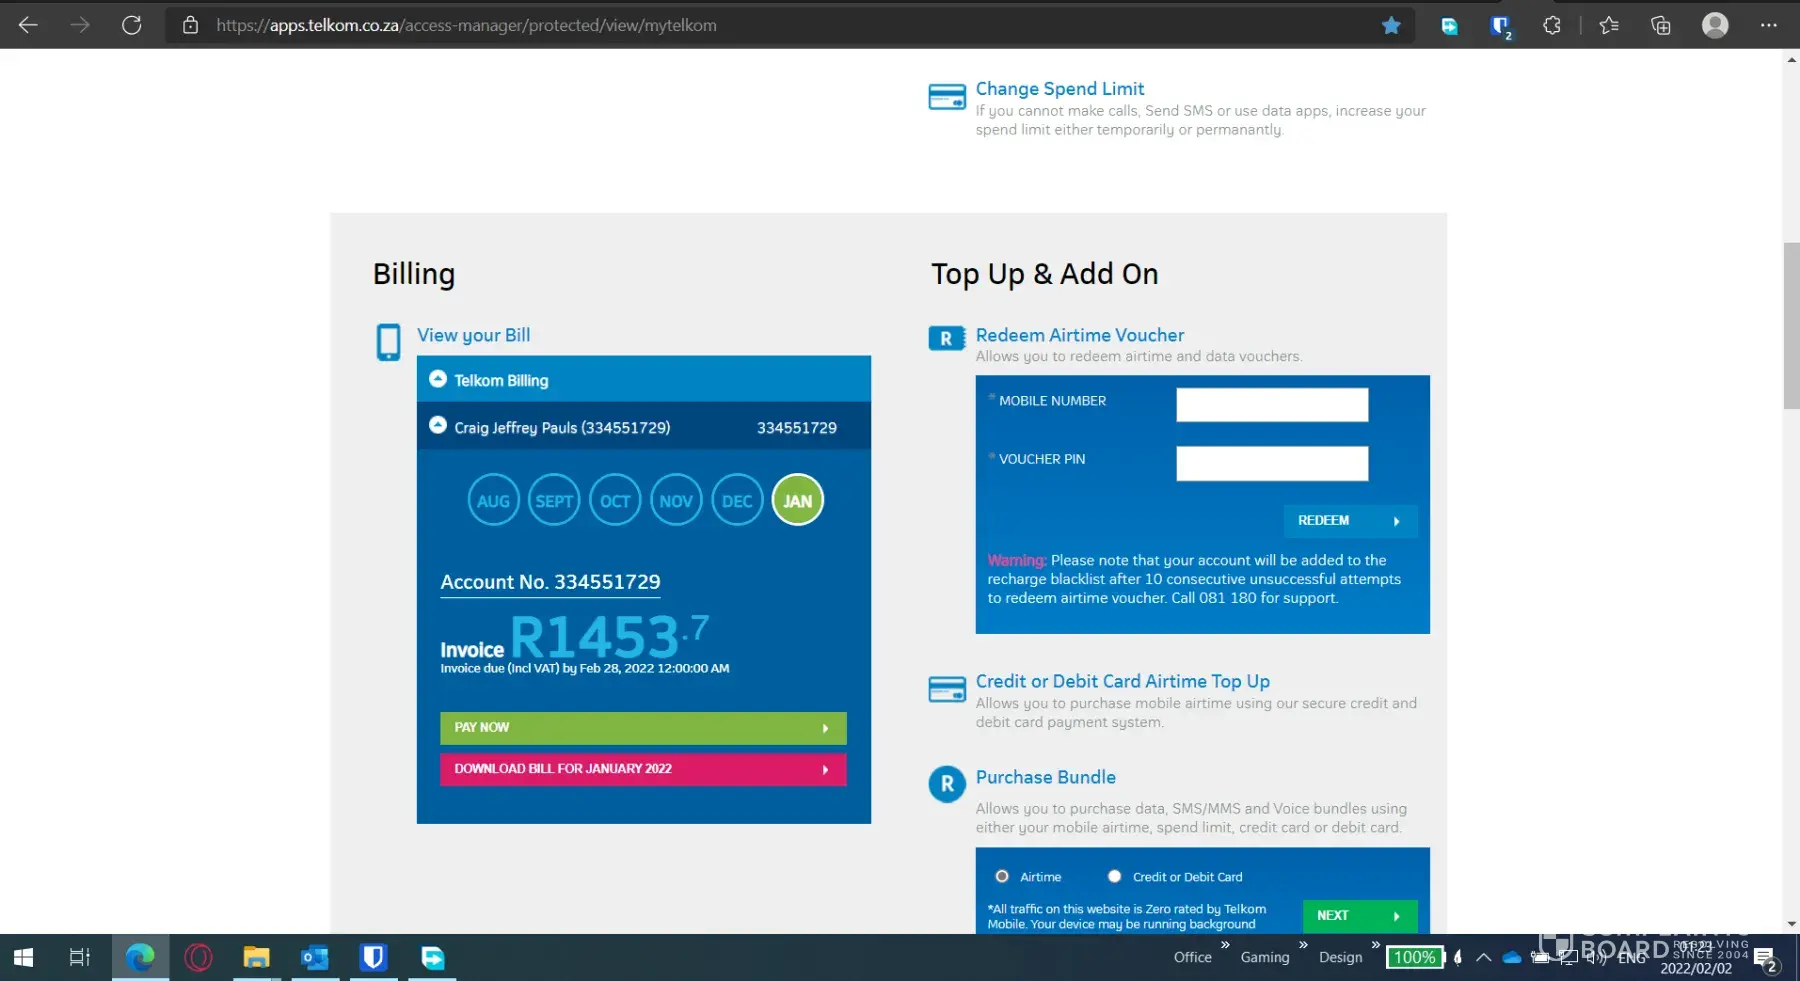Expand the Gaming toolbar chevron in taskbar
The height and width of the screenshot is (981, 1800).
(1303, 945)
